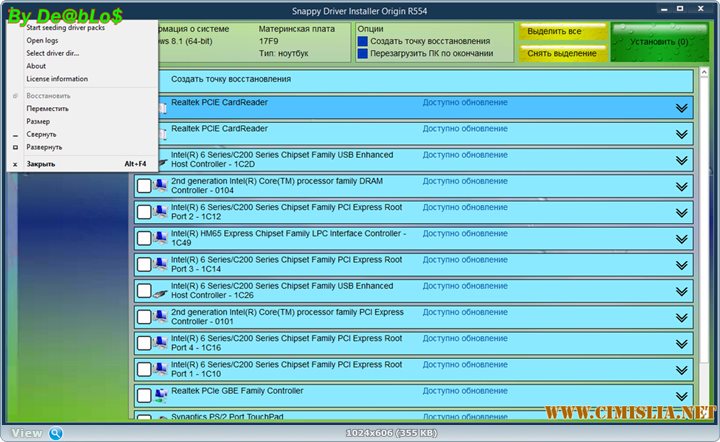The image size is (720, 442).
Task: Click device icon for HM65 LPC Interface Controller
Action: (x=161, y=238)
